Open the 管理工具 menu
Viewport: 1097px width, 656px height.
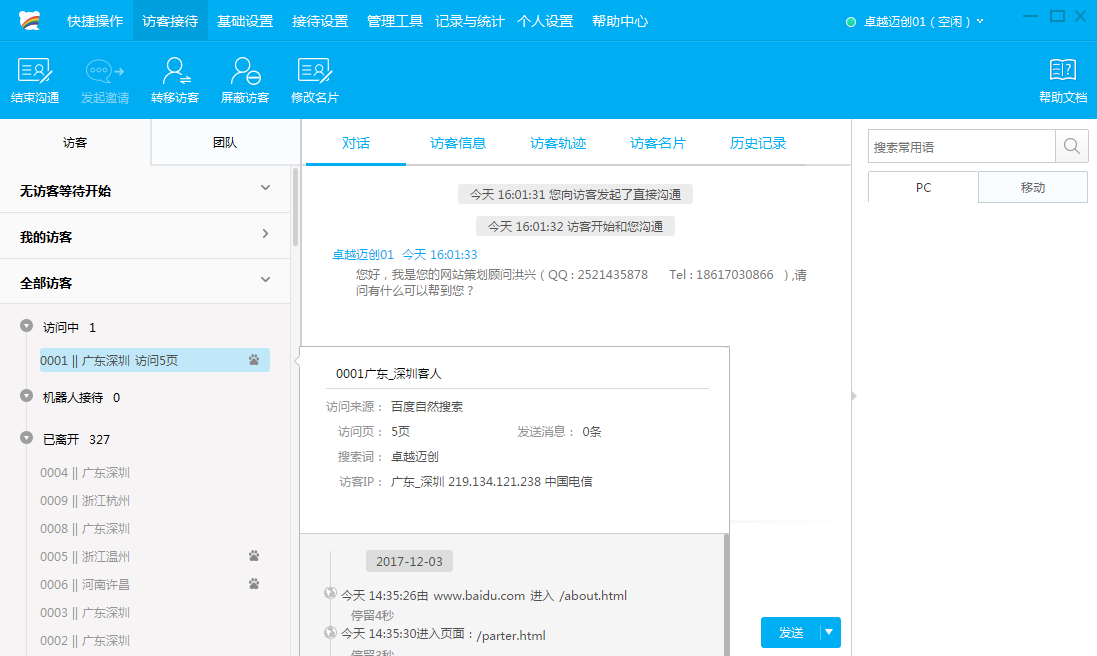394,21
